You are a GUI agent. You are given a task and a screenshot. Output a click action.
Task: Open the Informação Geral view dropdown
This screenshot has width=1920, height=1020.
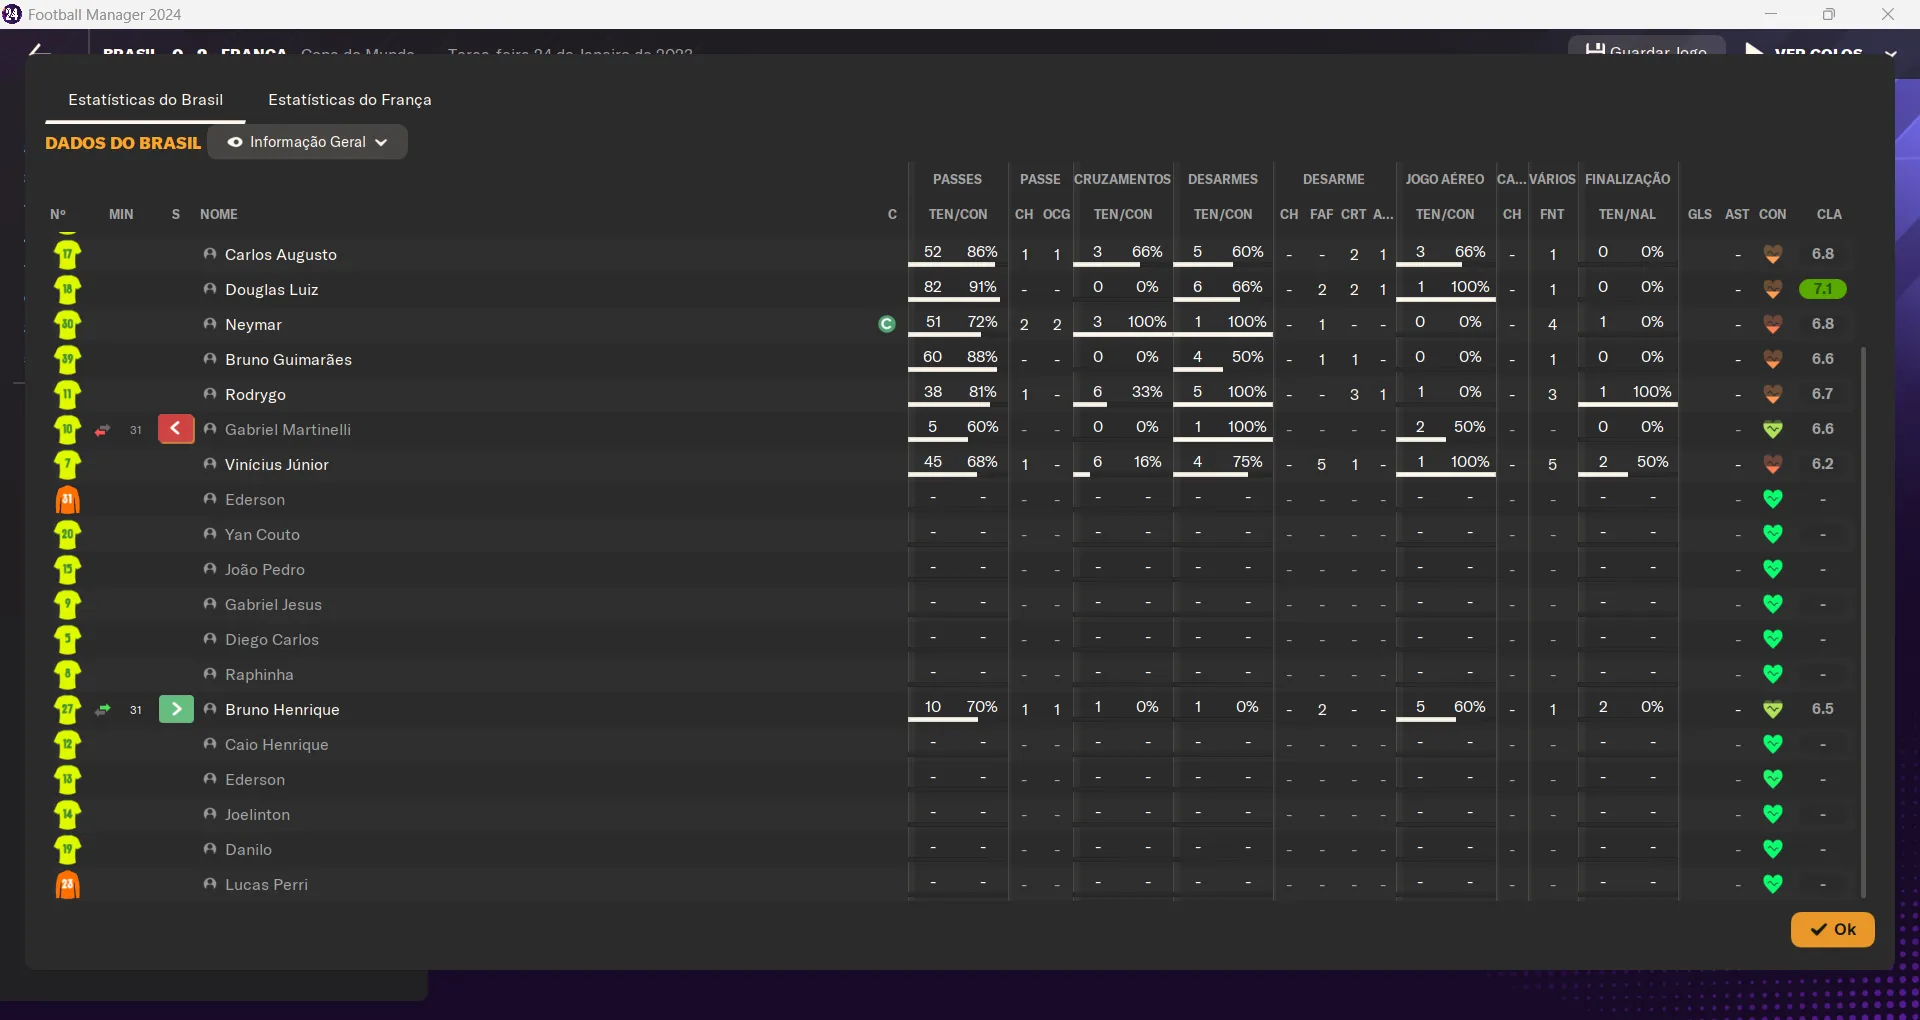307,142
